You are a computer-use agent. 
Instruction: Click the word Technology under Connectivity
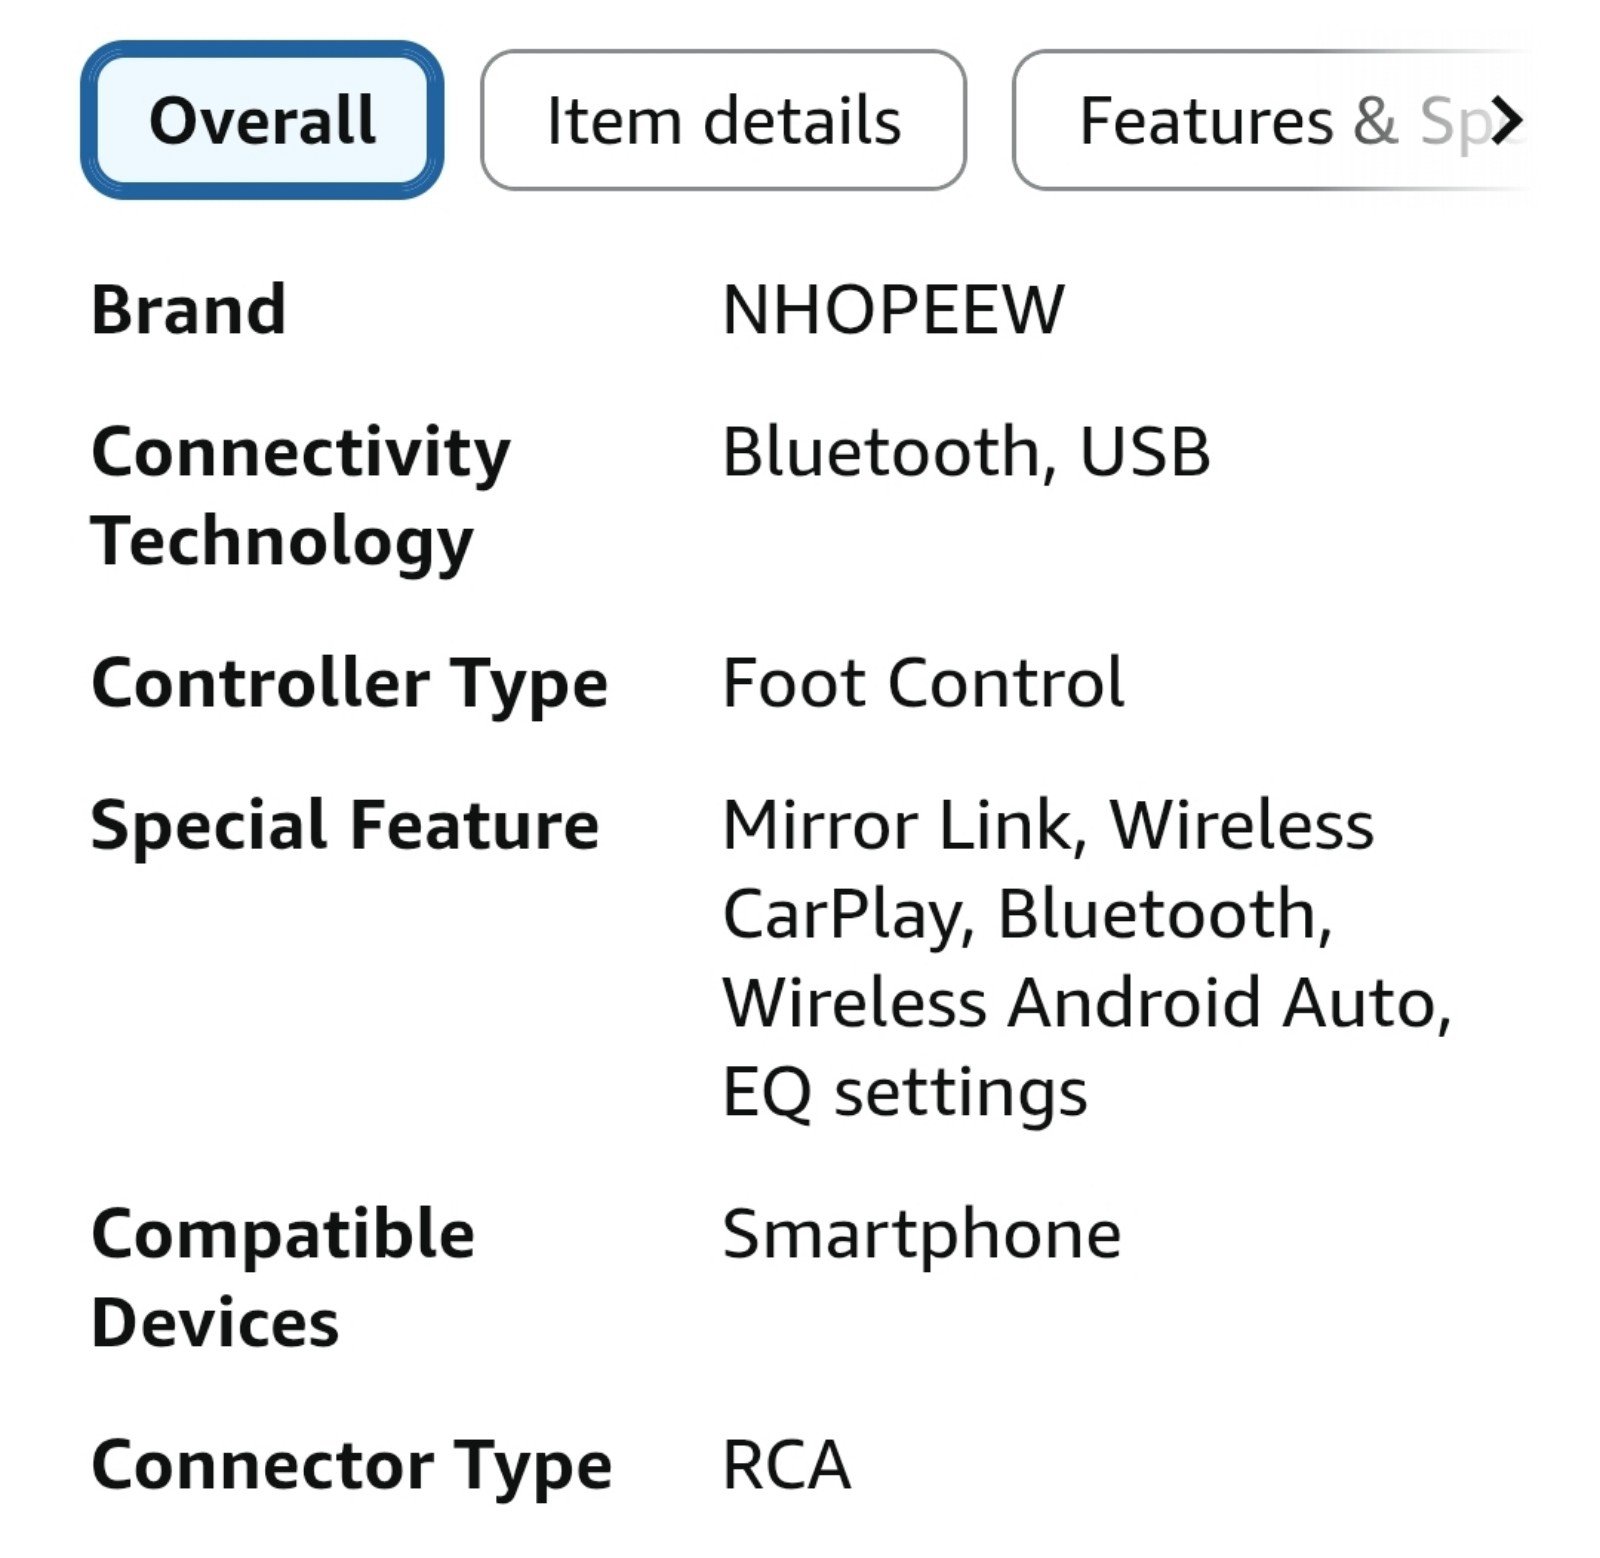(282, 543)
